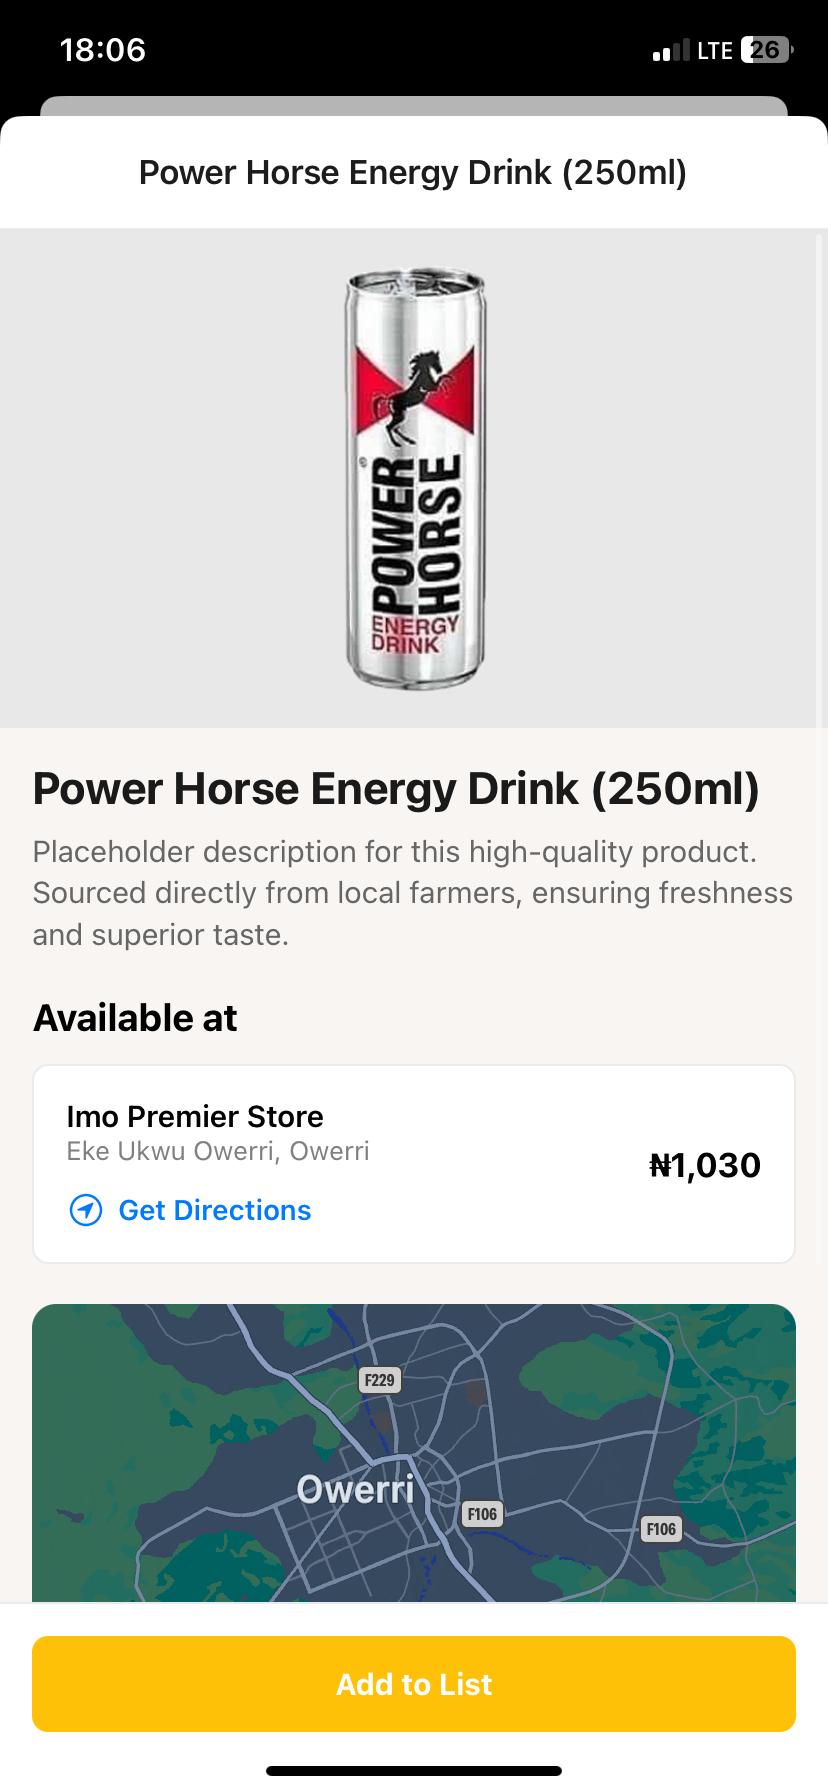Screen dimensions: 828x1792
Task: Tap the Get Directions compass arrow icon
Action: coord(86,1210)
